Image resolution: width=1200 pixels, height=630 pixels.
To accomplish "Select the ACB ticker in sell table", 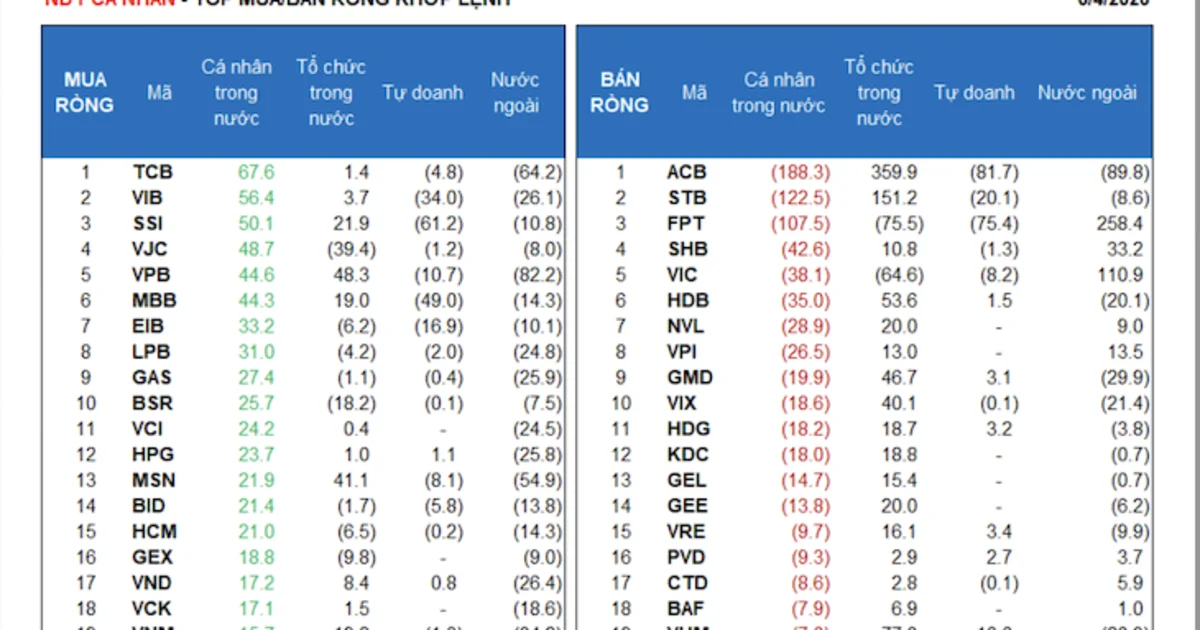I will [x=687, y=172].
